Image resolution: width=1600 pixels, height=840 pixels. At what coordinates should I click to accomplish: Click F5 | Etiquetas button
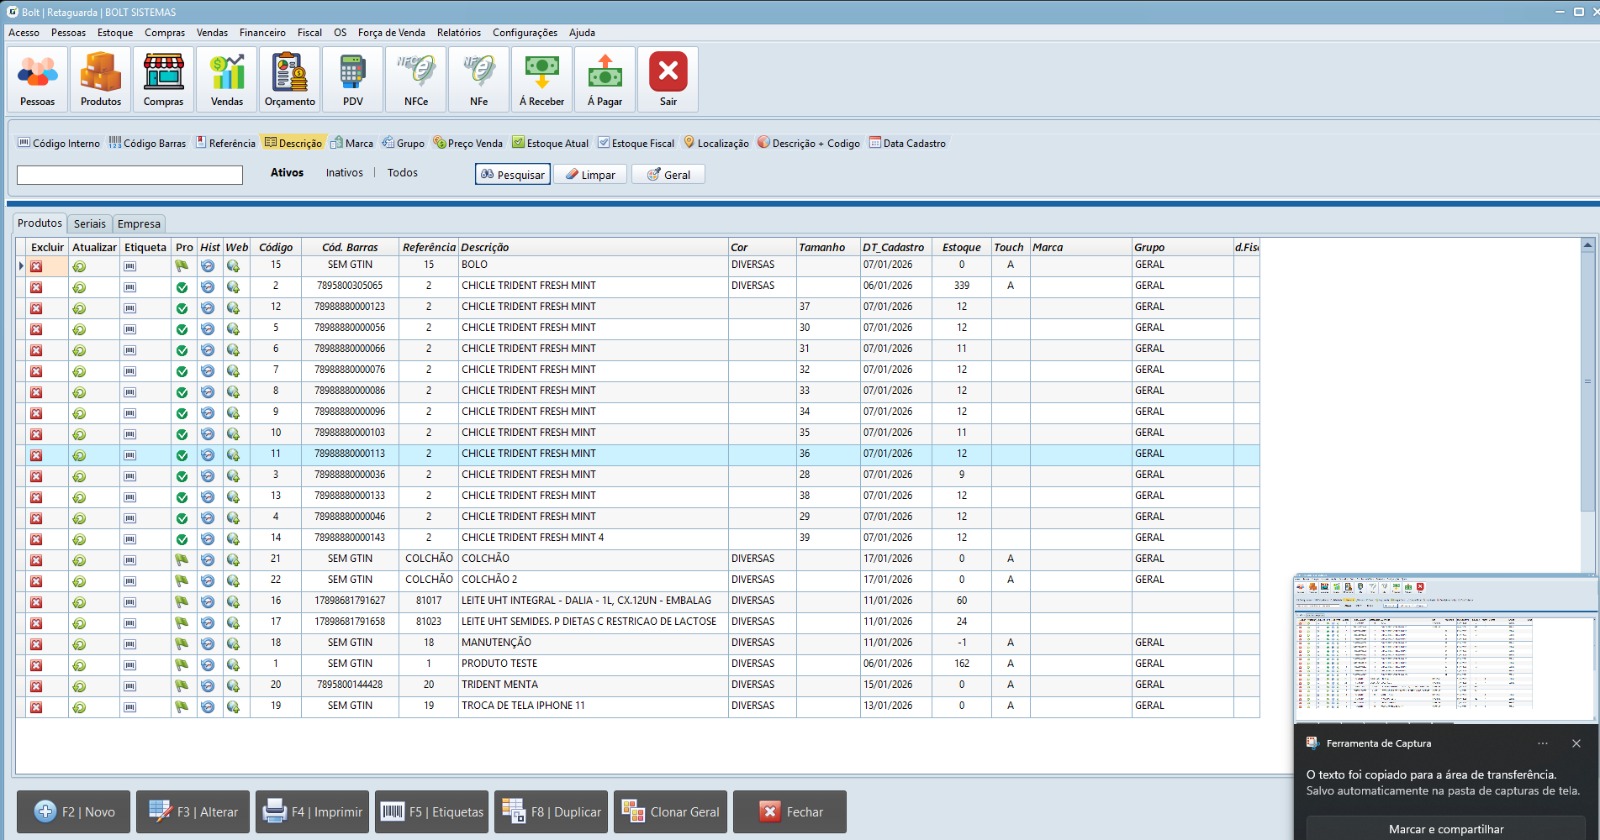(x=432, y=812)
